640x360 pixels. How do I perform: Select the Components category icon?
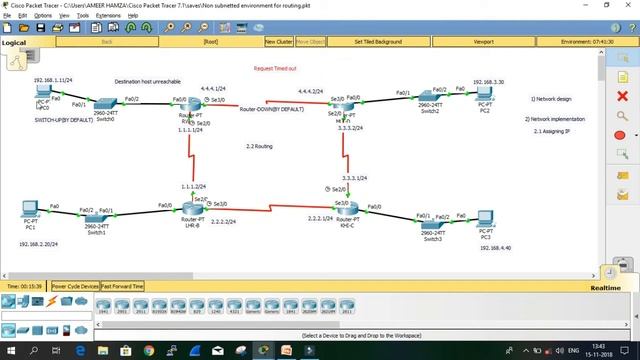click(x=38, y=302)
